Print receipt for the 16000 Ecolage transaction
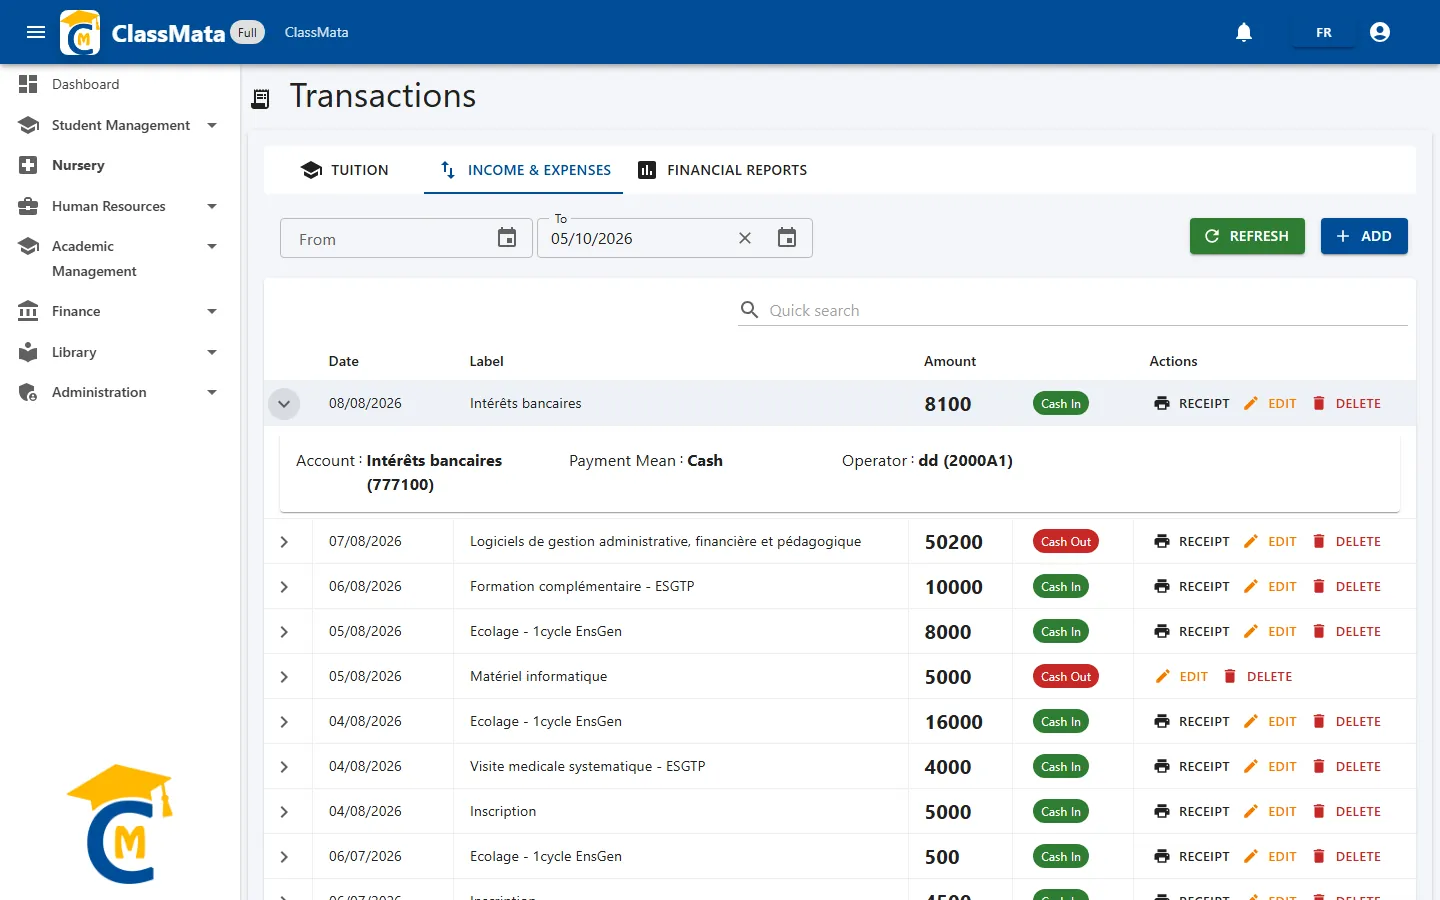 click(1191, 722)
